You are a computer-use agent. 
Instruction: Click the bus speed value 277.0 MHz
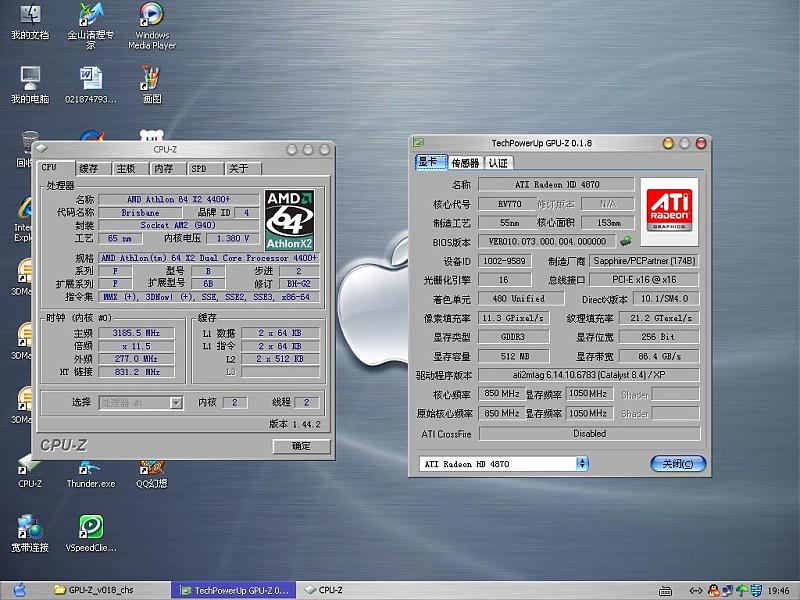[x=136, y=359]
